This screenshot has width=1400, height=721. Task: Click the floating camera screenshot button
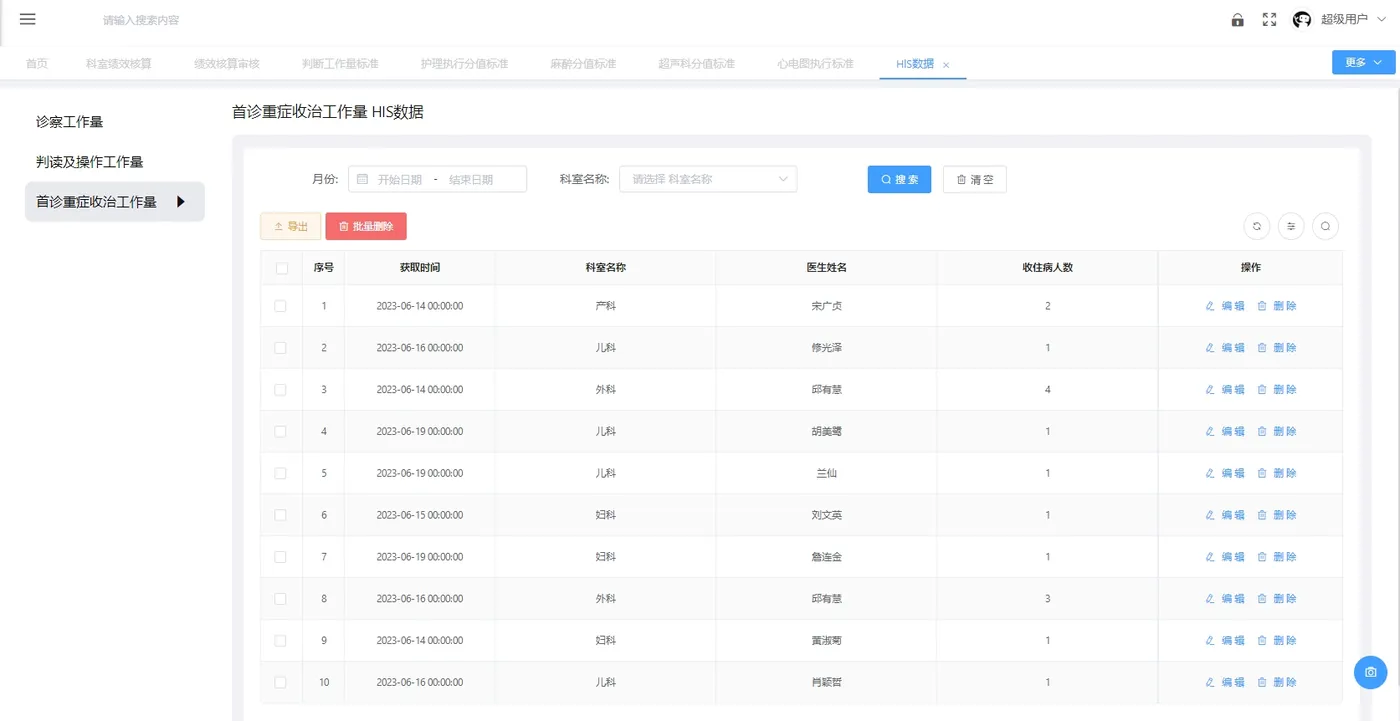(x=1371, y=672)
